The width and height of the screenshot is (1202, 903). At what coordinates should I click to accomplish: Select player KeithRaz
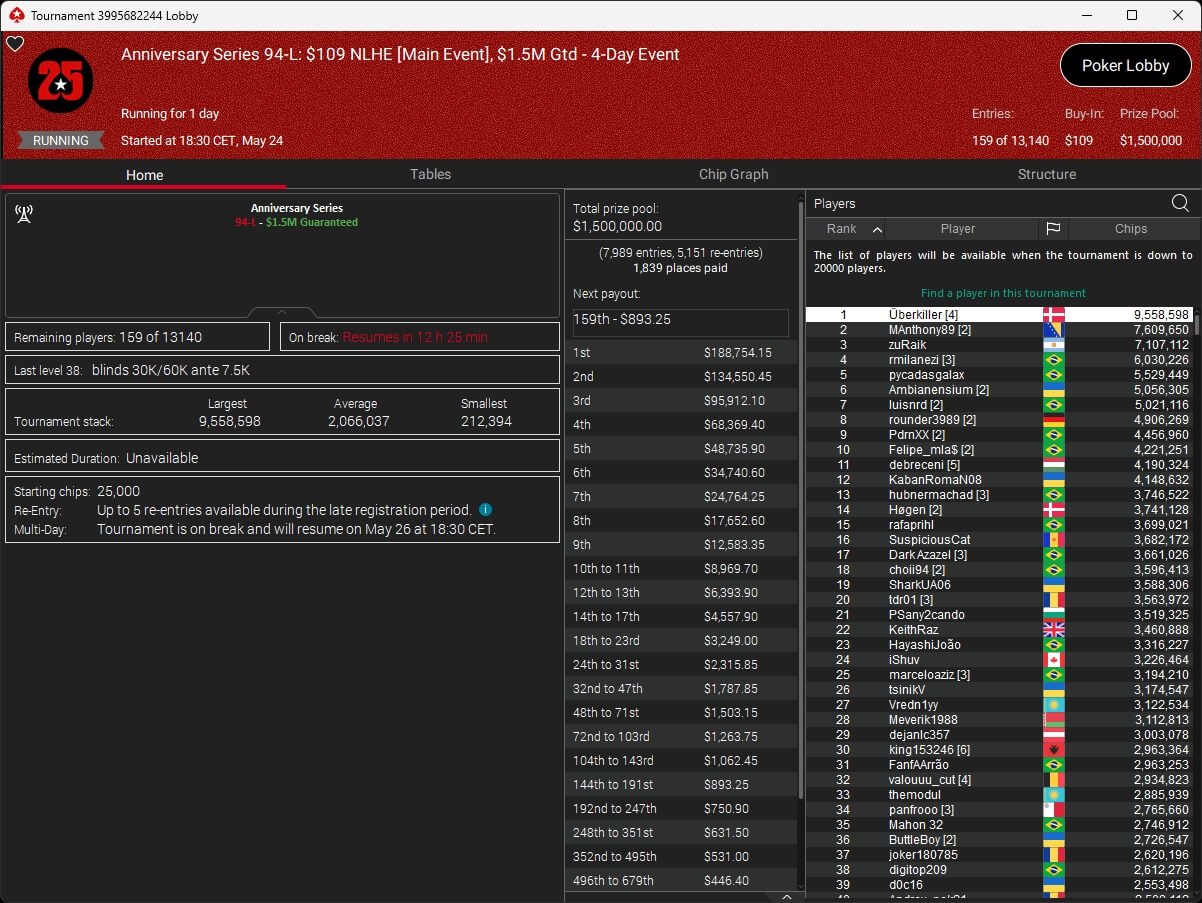999,630
